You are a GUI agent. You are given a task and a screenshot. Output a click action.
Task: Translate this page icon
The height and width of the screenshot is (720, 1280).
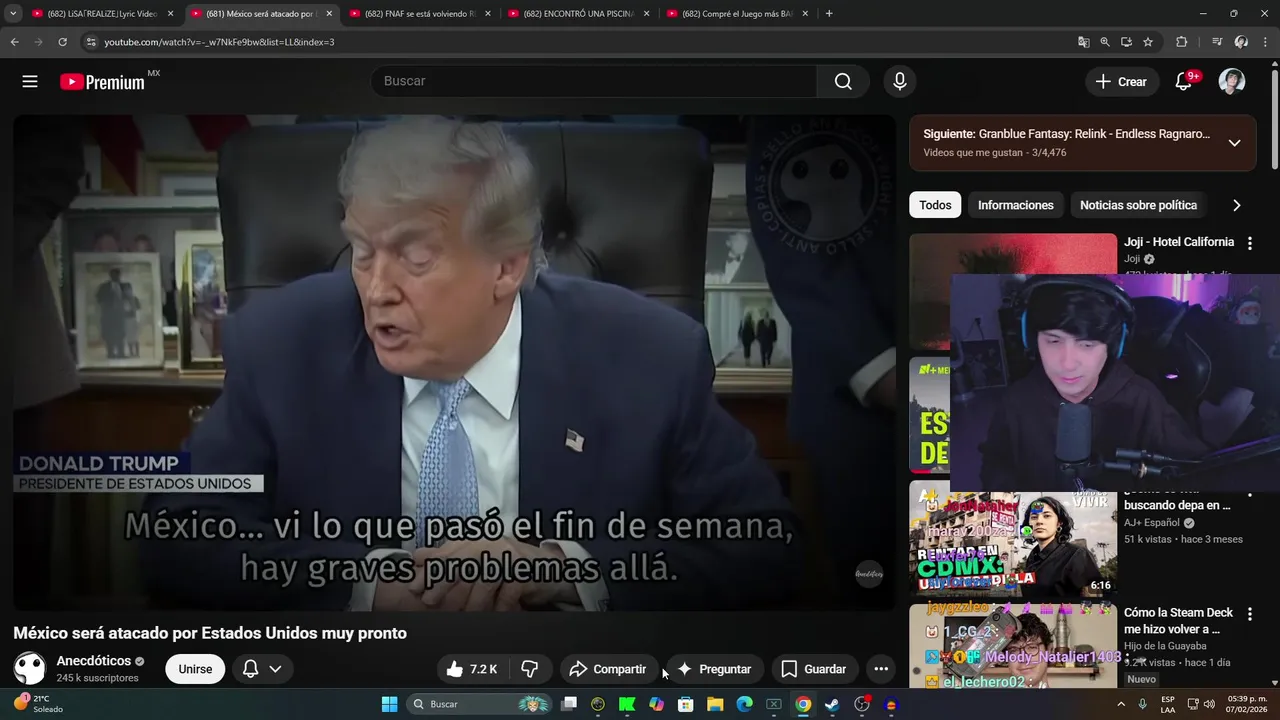click(x=1083, y=42)
